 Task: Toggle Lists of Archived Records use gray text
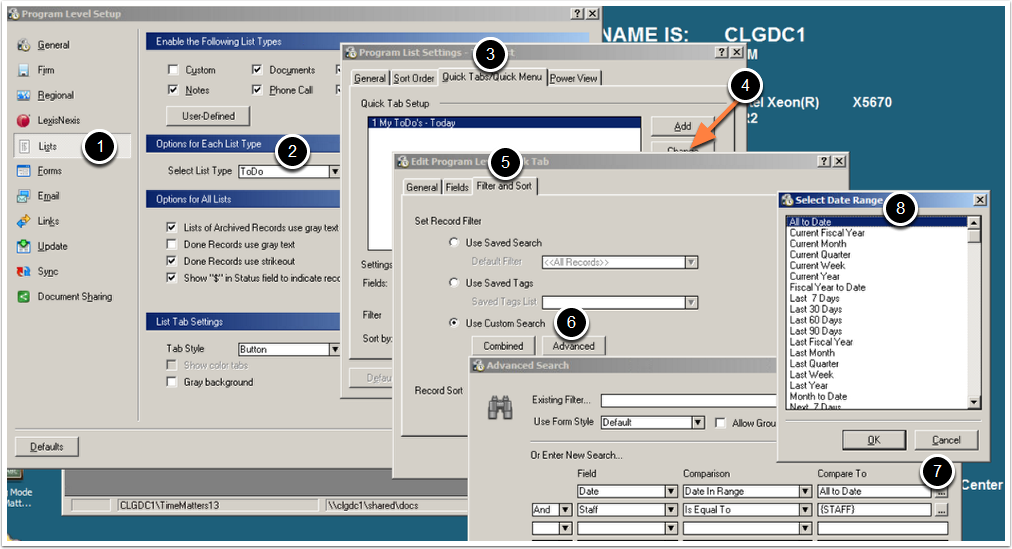172,227
